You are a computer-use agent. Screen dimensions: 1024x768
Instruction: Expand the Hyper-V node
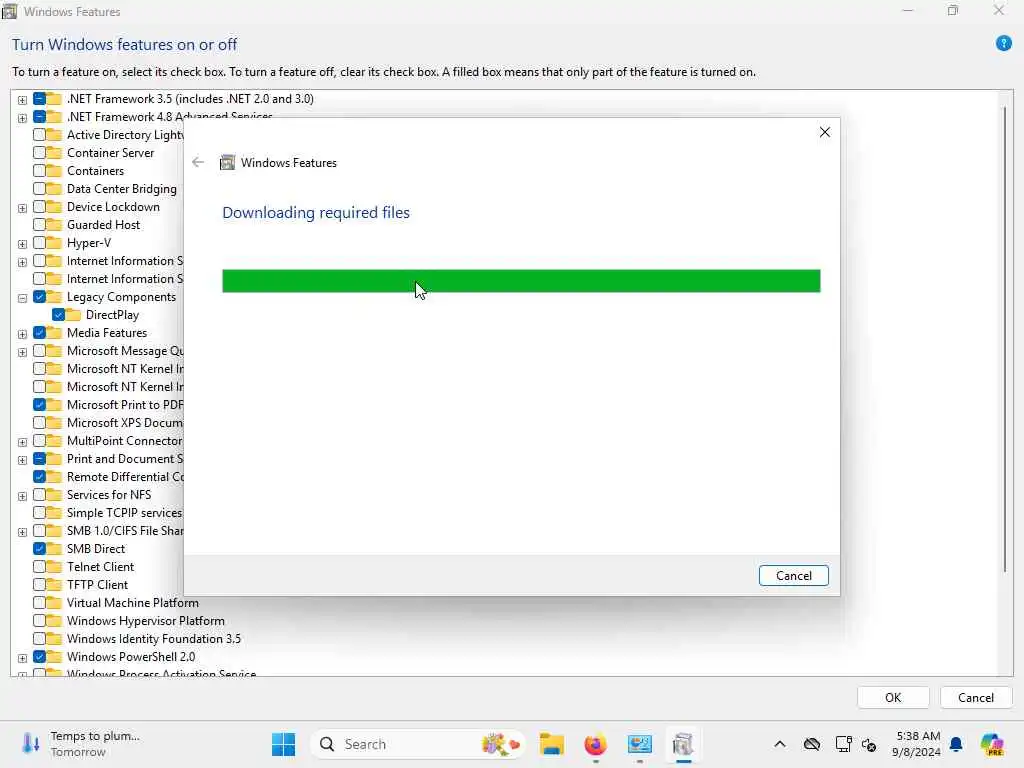point(22,244)
